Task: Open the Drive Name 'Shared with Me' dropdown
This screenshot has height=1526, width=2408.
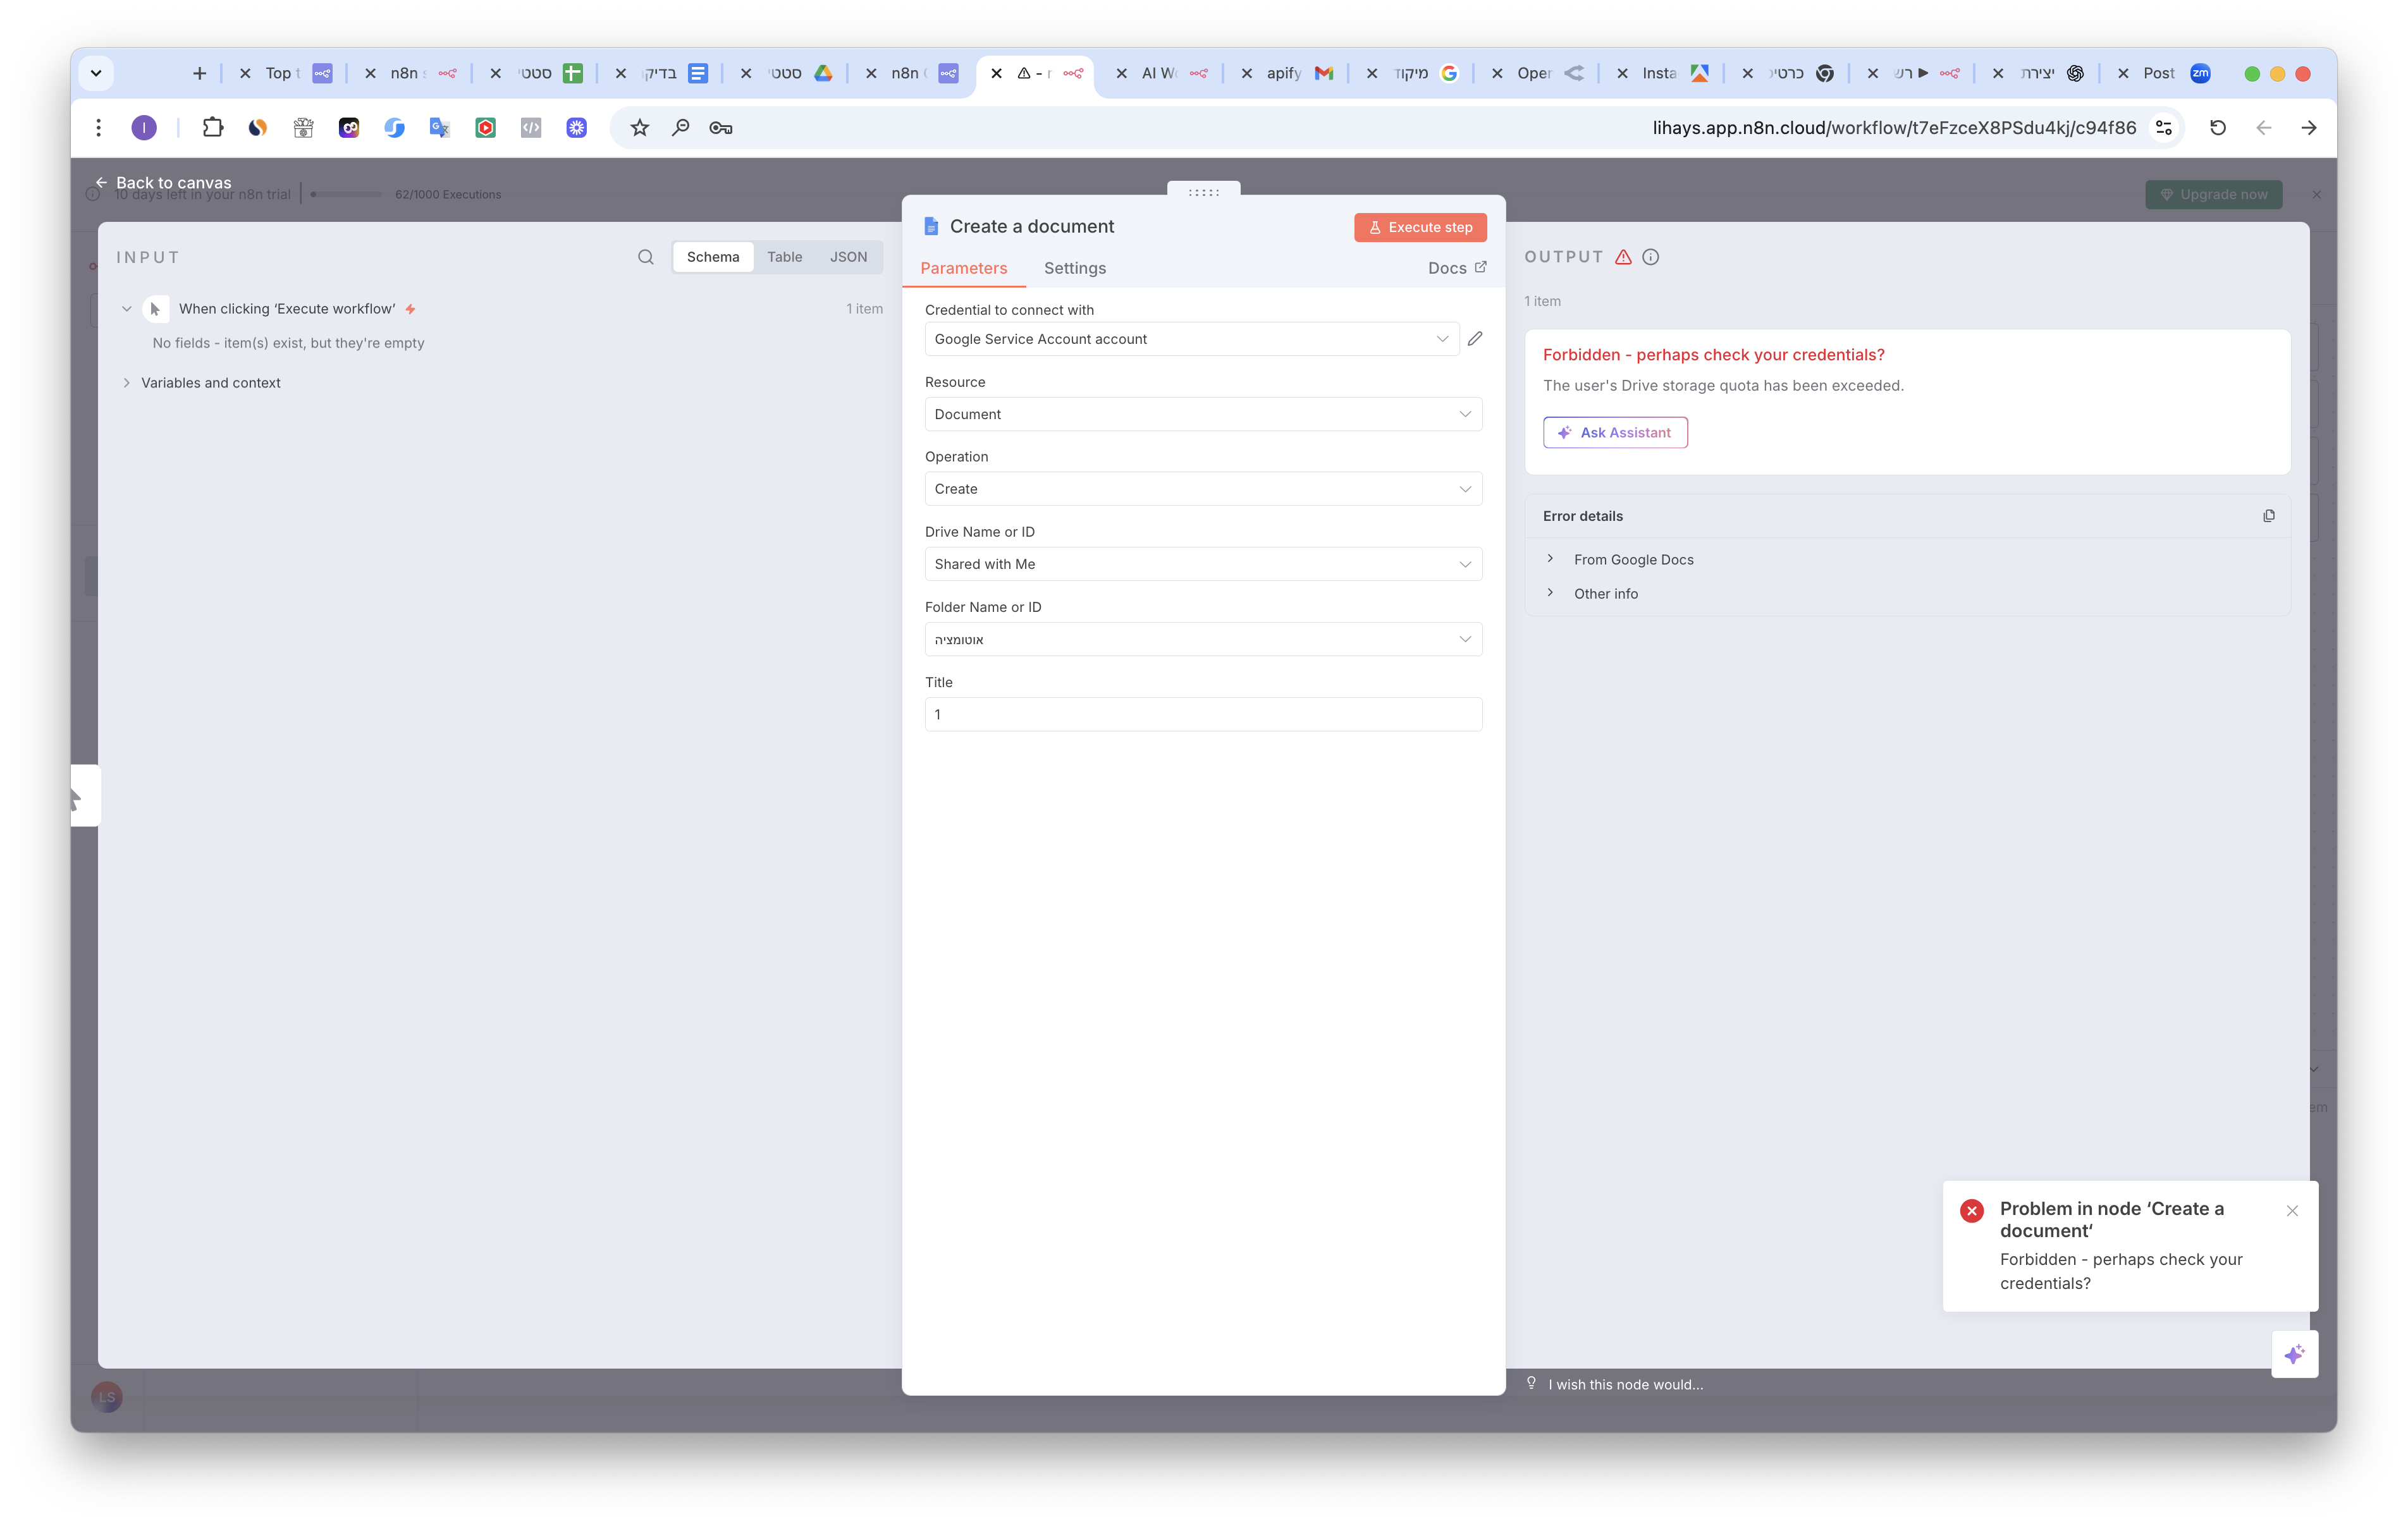Action: (1203, 564)
